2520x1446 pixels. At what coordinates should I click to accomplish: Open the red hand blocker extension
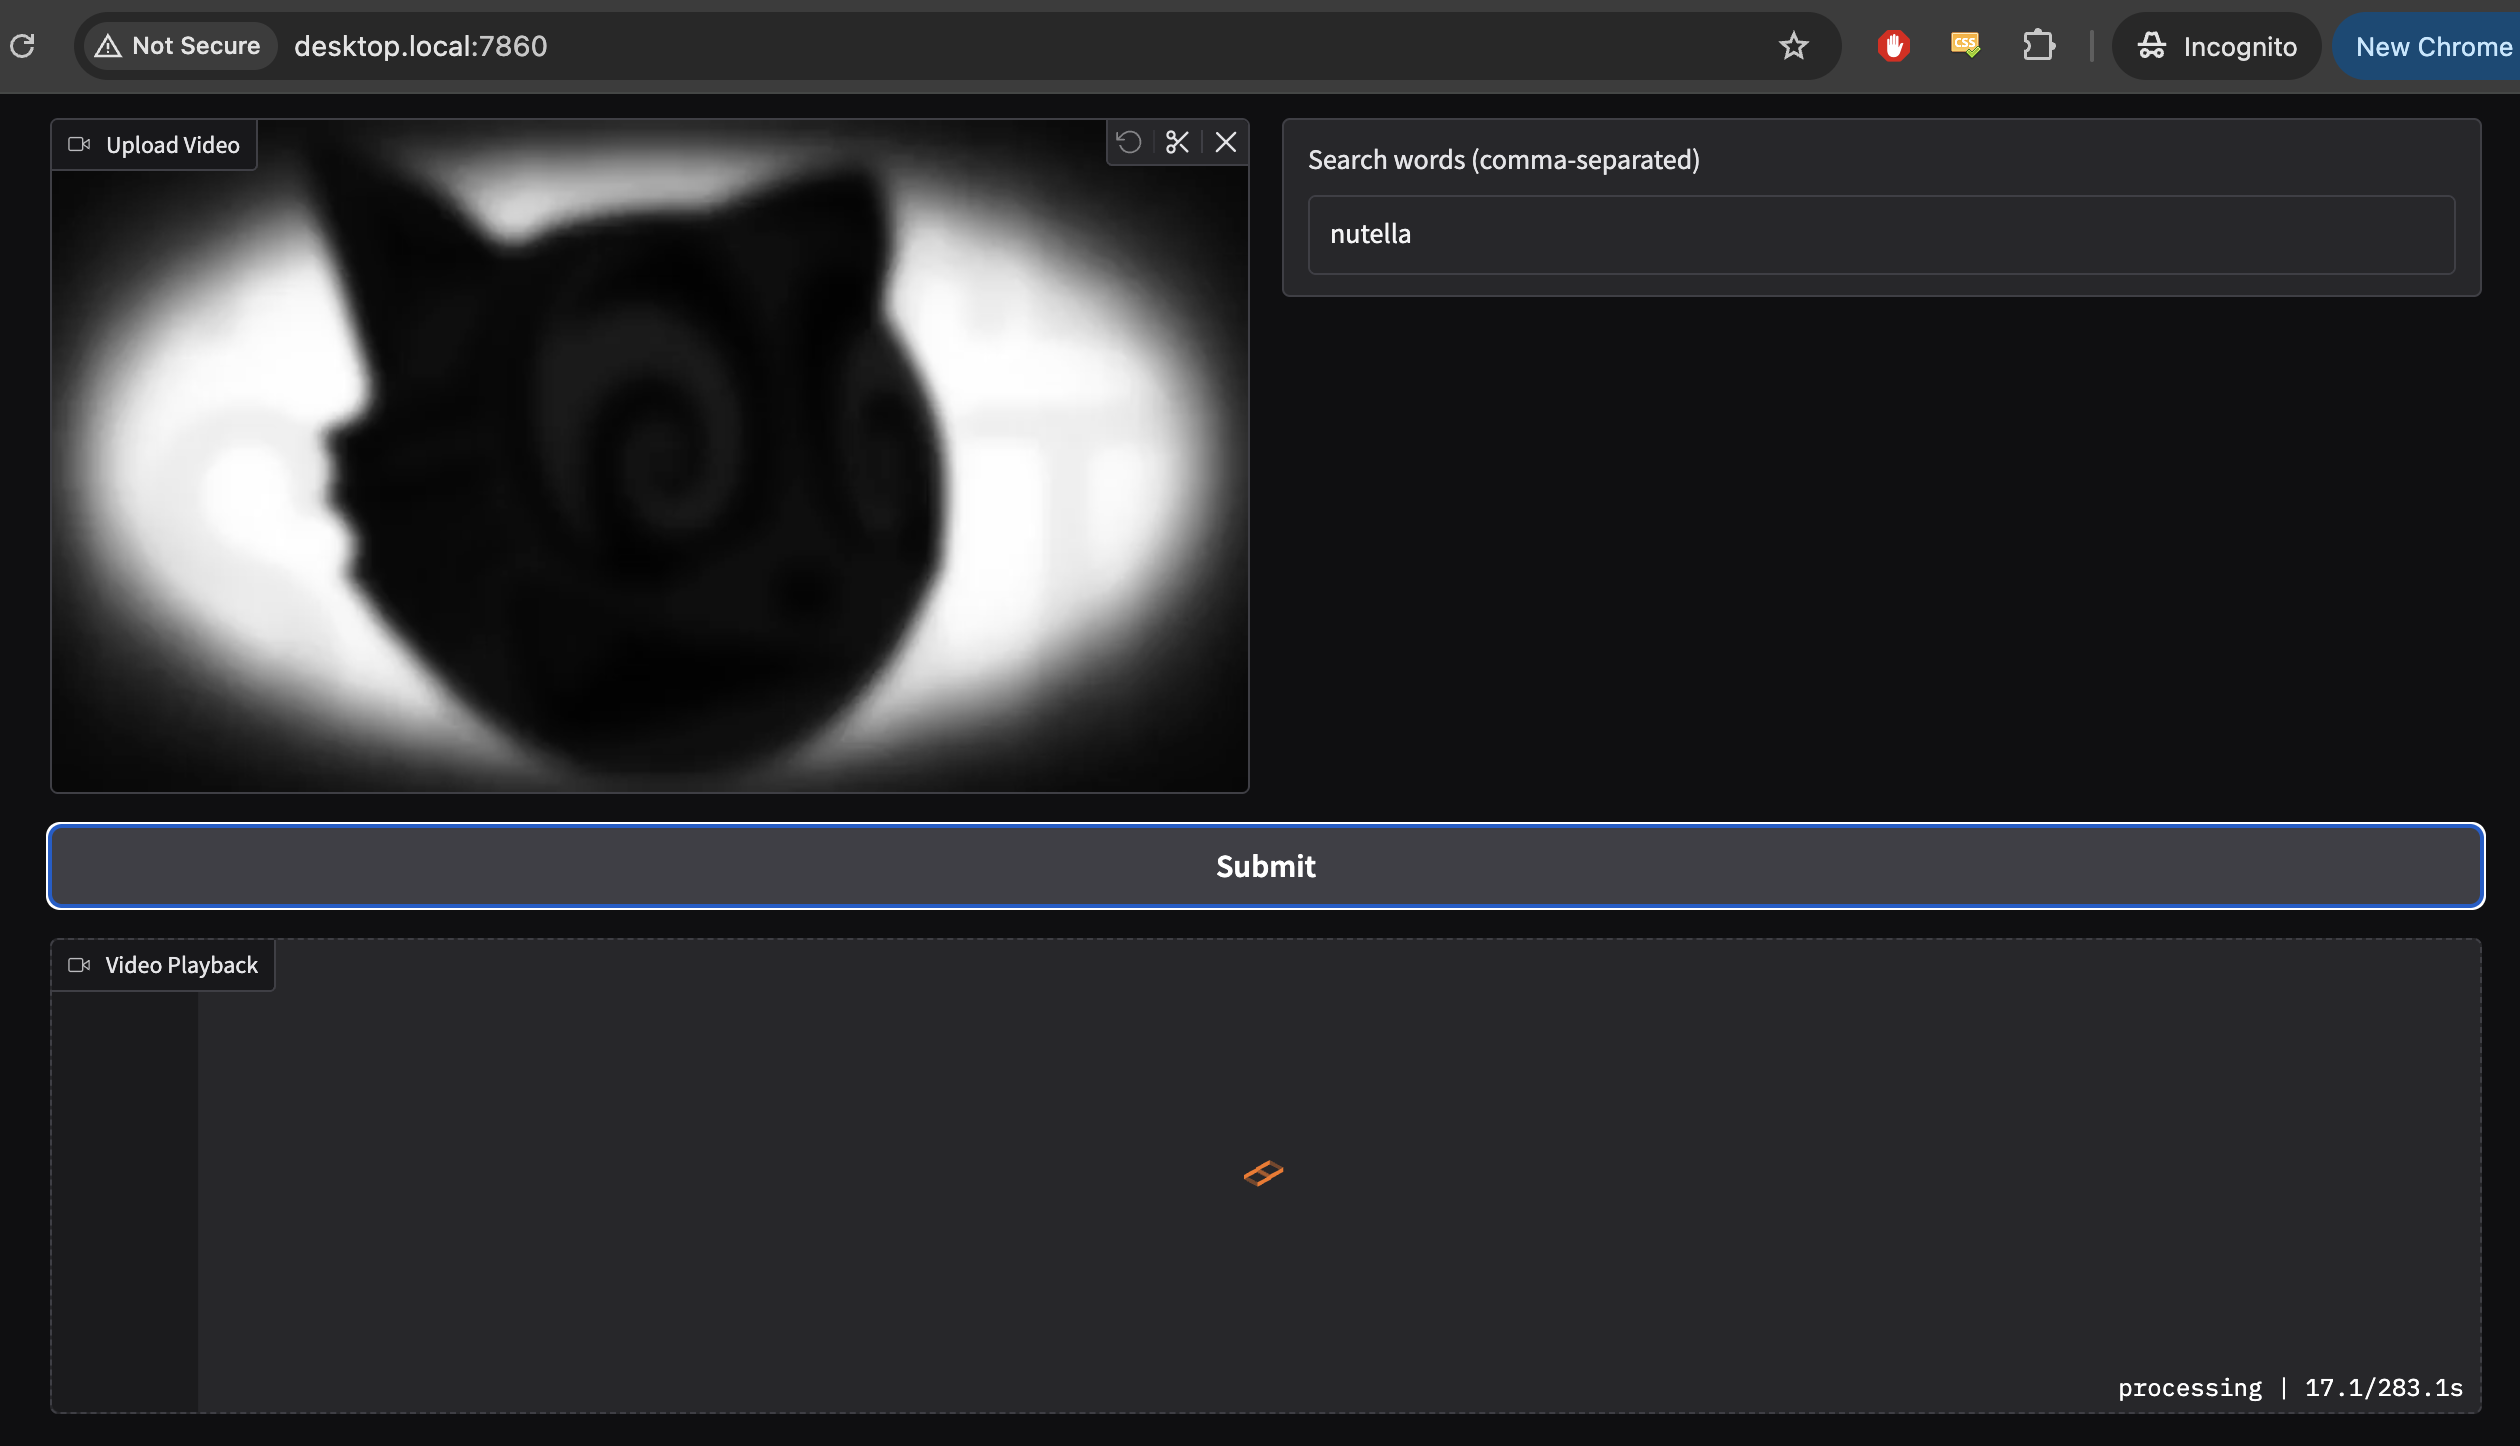pyautogui.click(x=1893, y=46)
